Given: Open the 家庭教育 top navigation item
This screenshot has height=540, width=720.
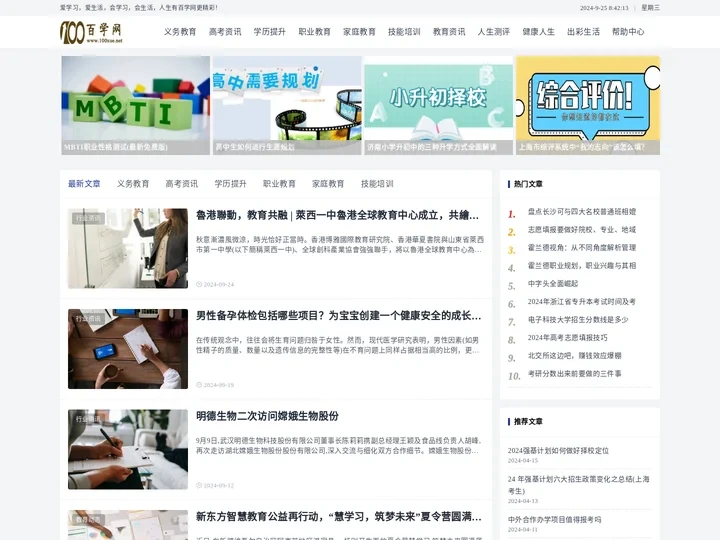Looking at the screenshot, I should [x=360, y=32].
